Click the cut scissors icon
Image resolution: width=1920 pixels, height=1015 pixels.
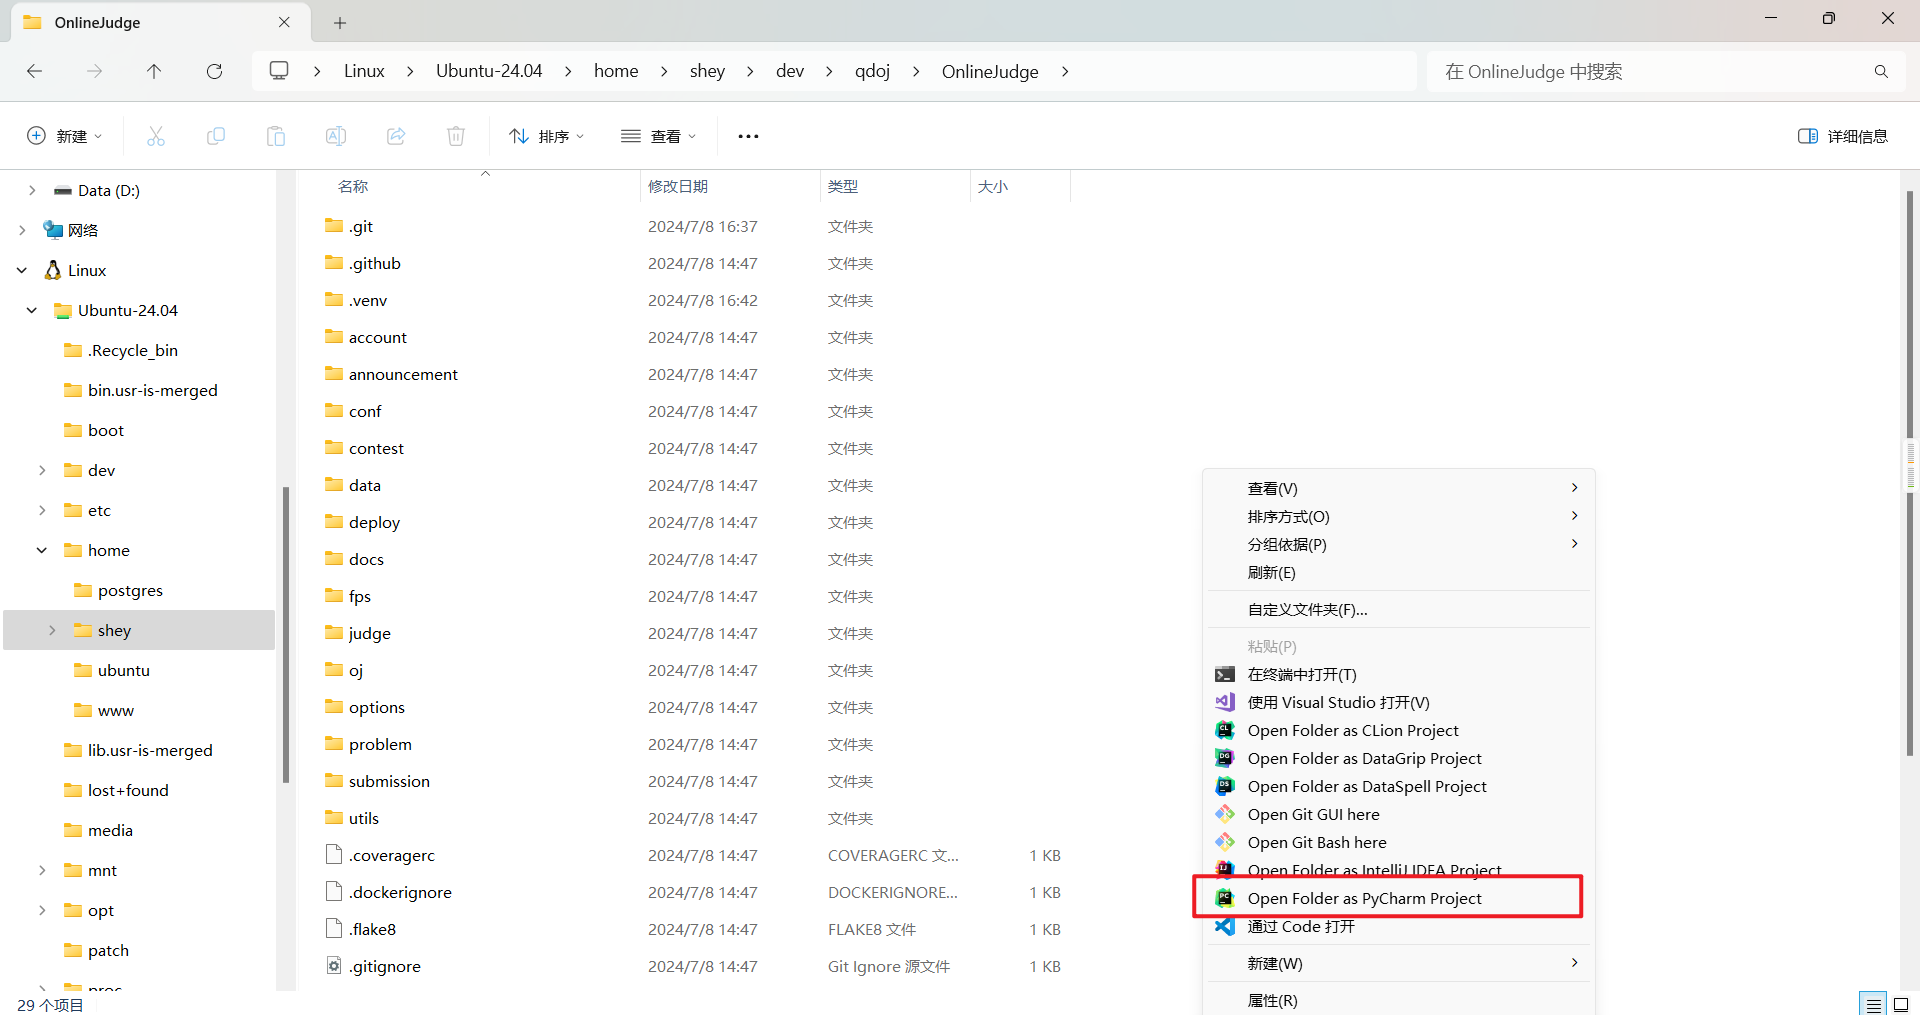pos(156,136)
